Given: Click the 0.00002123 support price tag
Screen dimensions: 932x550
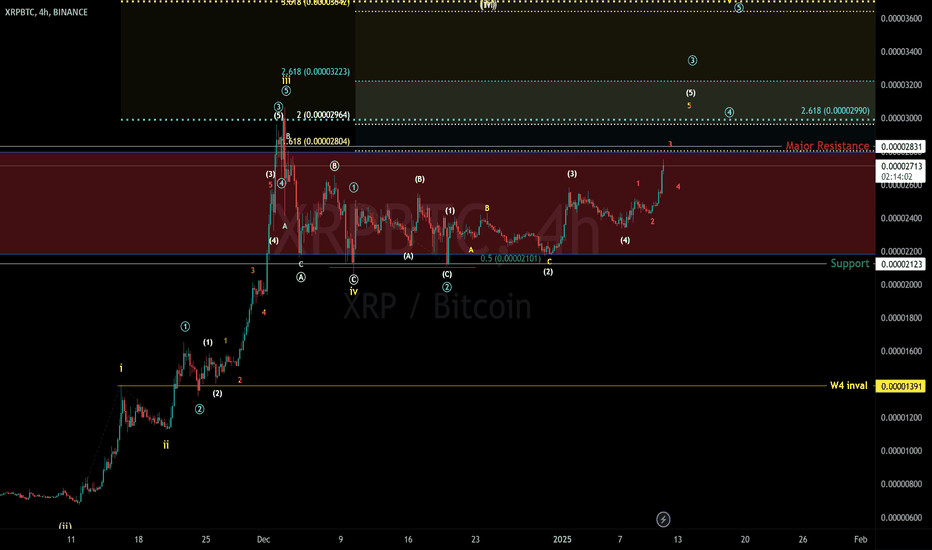Looking at the screenshot, I should [902, 264].
